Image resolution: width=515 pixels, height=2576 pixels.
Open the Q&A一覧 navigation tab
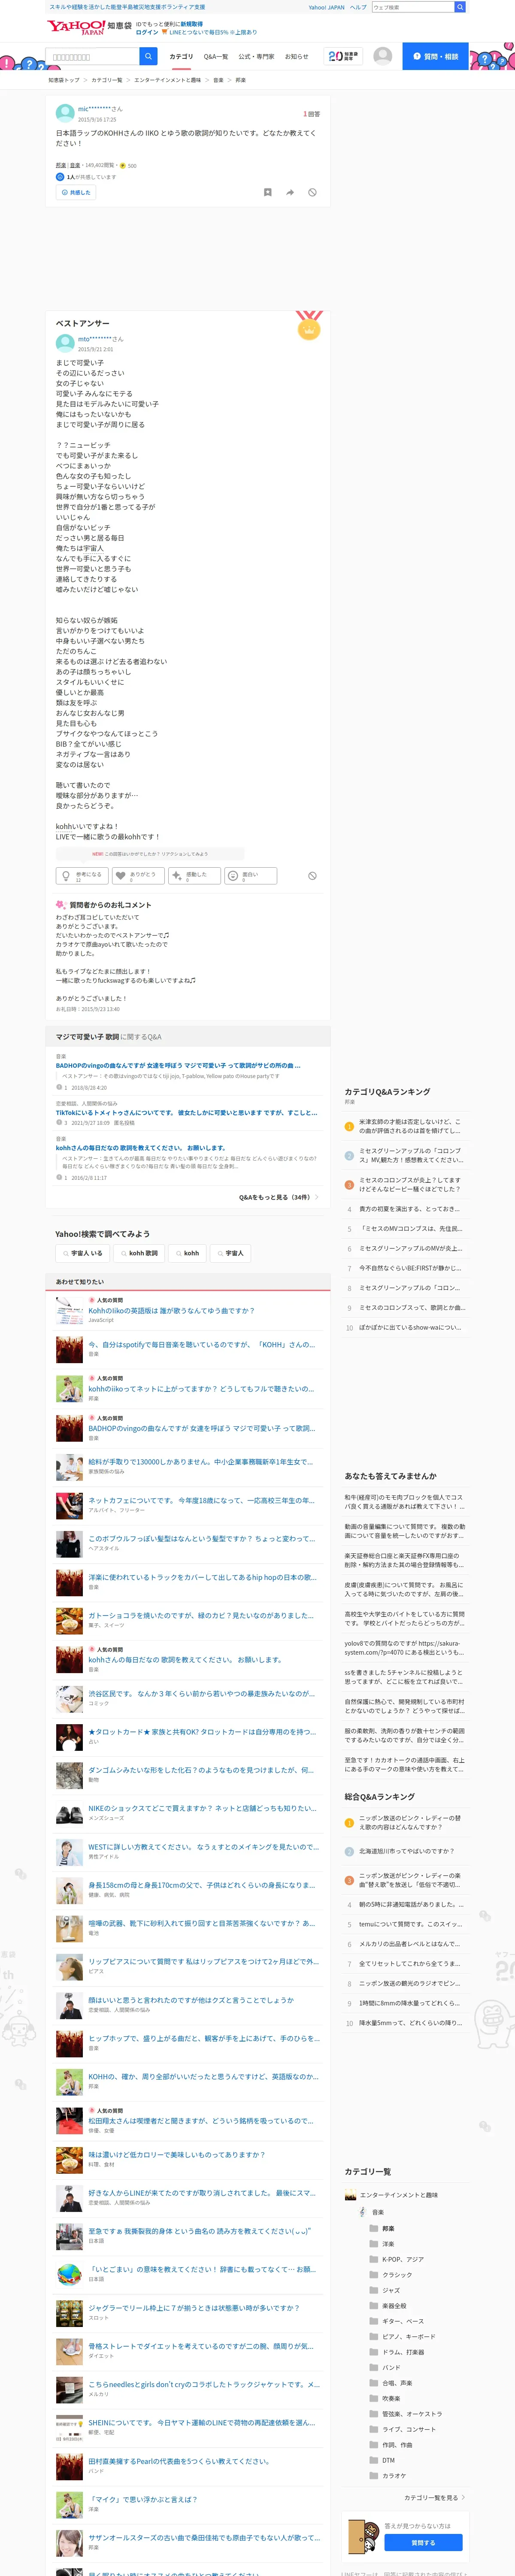[x=216, y=57]
